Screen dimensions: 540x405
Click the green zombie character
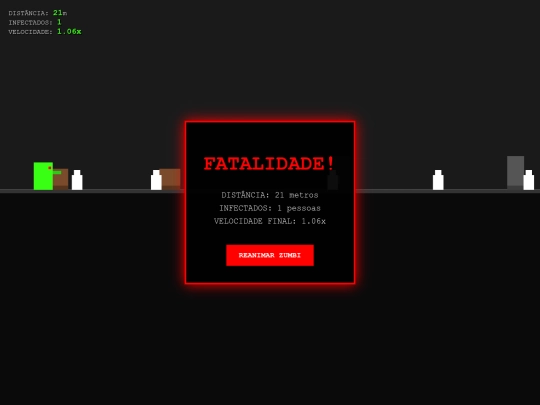pos(43,176)
